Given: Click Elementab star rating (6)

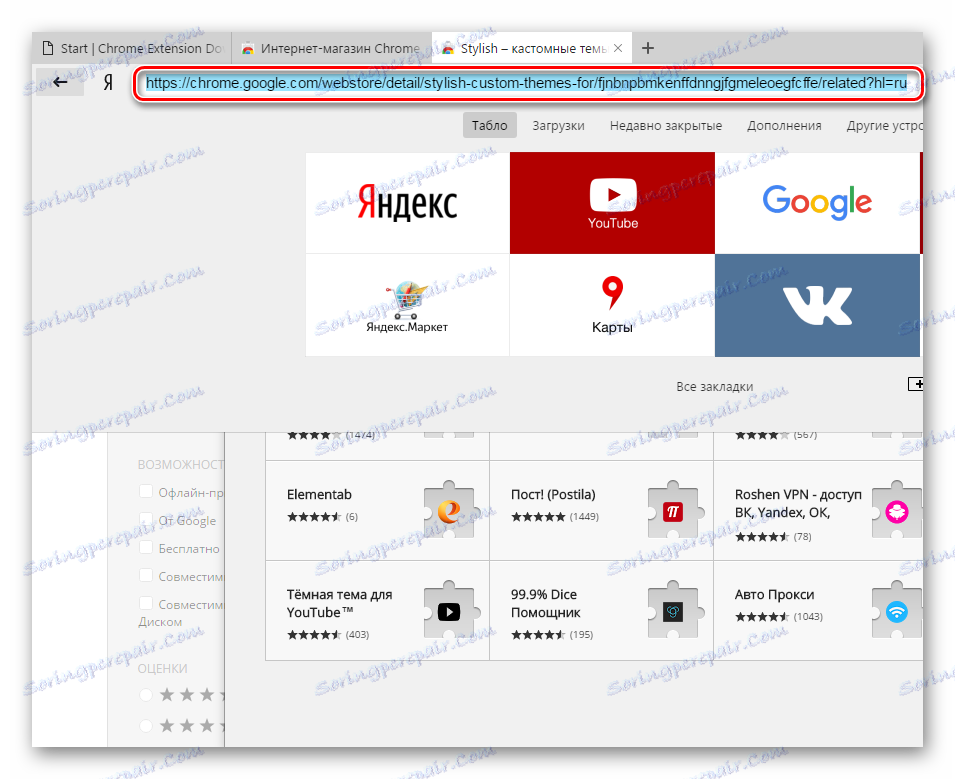Looking at the screenshot, I should point(322,517).
